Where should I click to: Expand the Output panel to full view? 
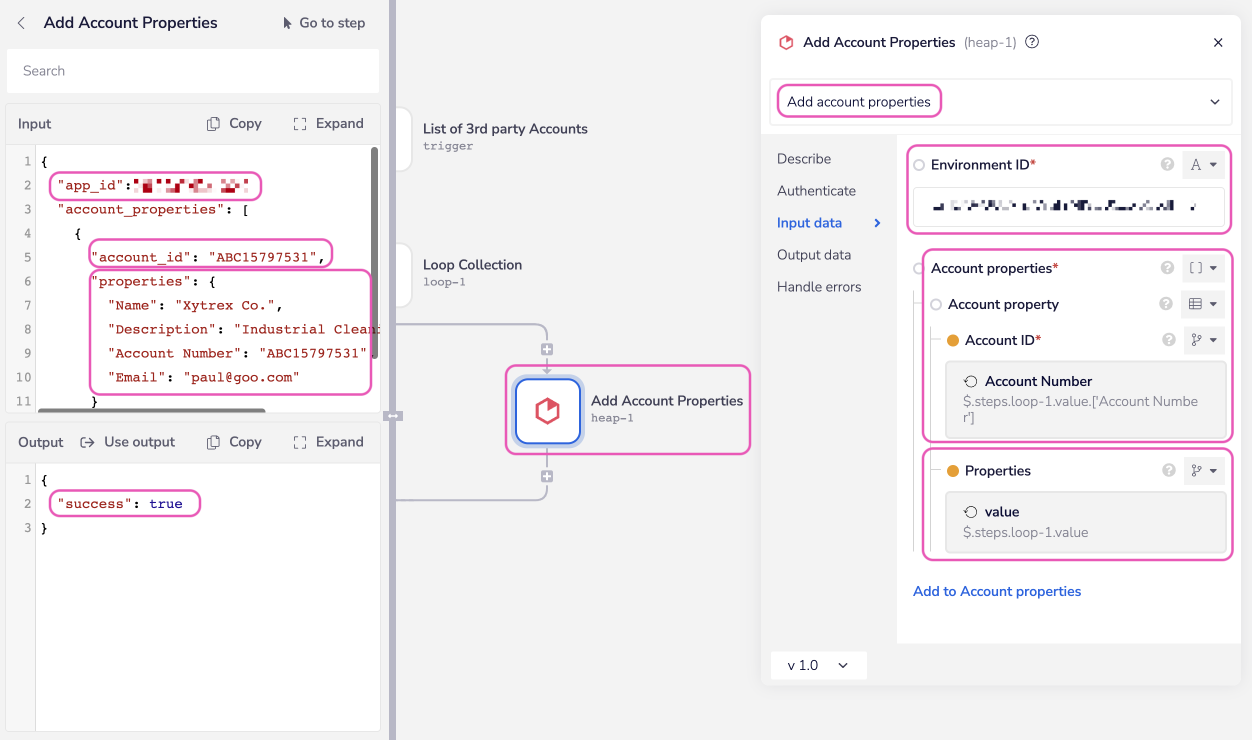[x=328, y=441]
